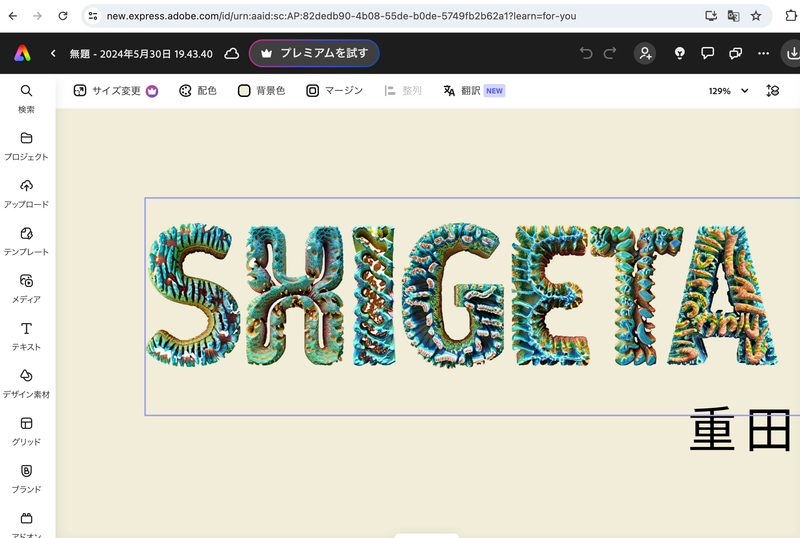Image resolution: width=800 pixels, height=538 pixels.
Task: Open the comments speech-bubble icon
Action: pos(708,53)
